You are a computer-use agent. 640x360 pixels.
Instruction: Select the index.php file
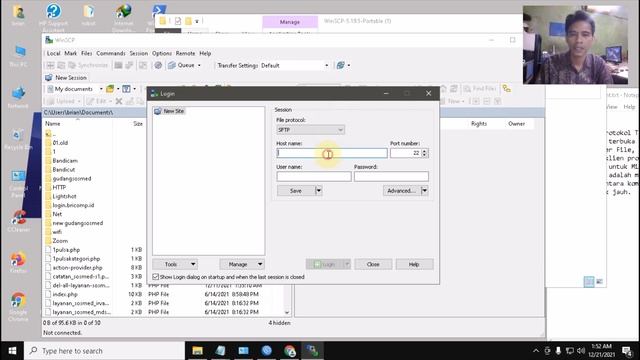pyautogui.click(x=65, y=294)
